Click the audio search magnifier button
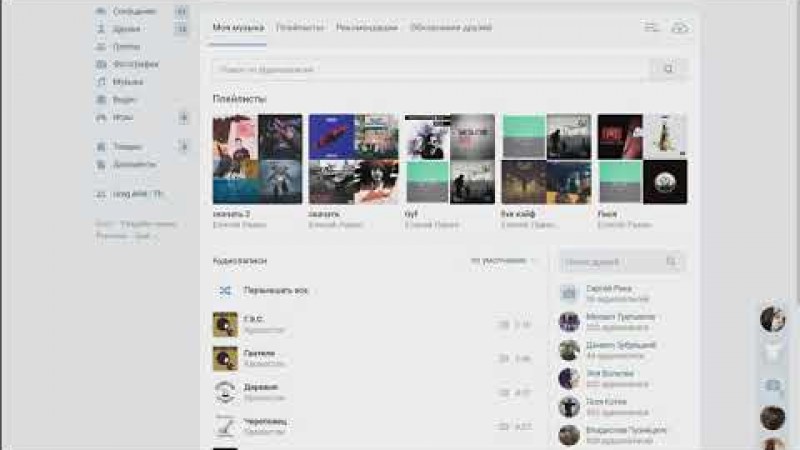 pos(668,70)
